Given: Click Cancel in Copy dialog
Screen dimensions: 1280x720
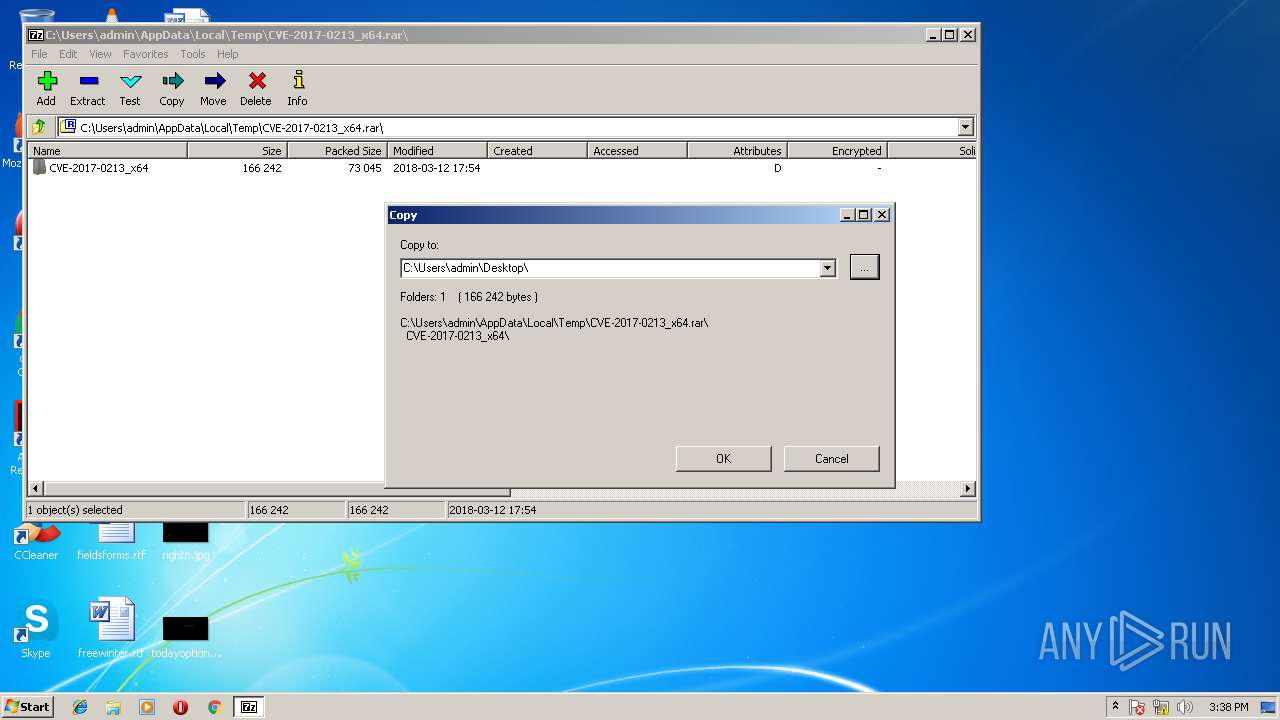Looking at the screenshot, I should (x=831, y=459).
